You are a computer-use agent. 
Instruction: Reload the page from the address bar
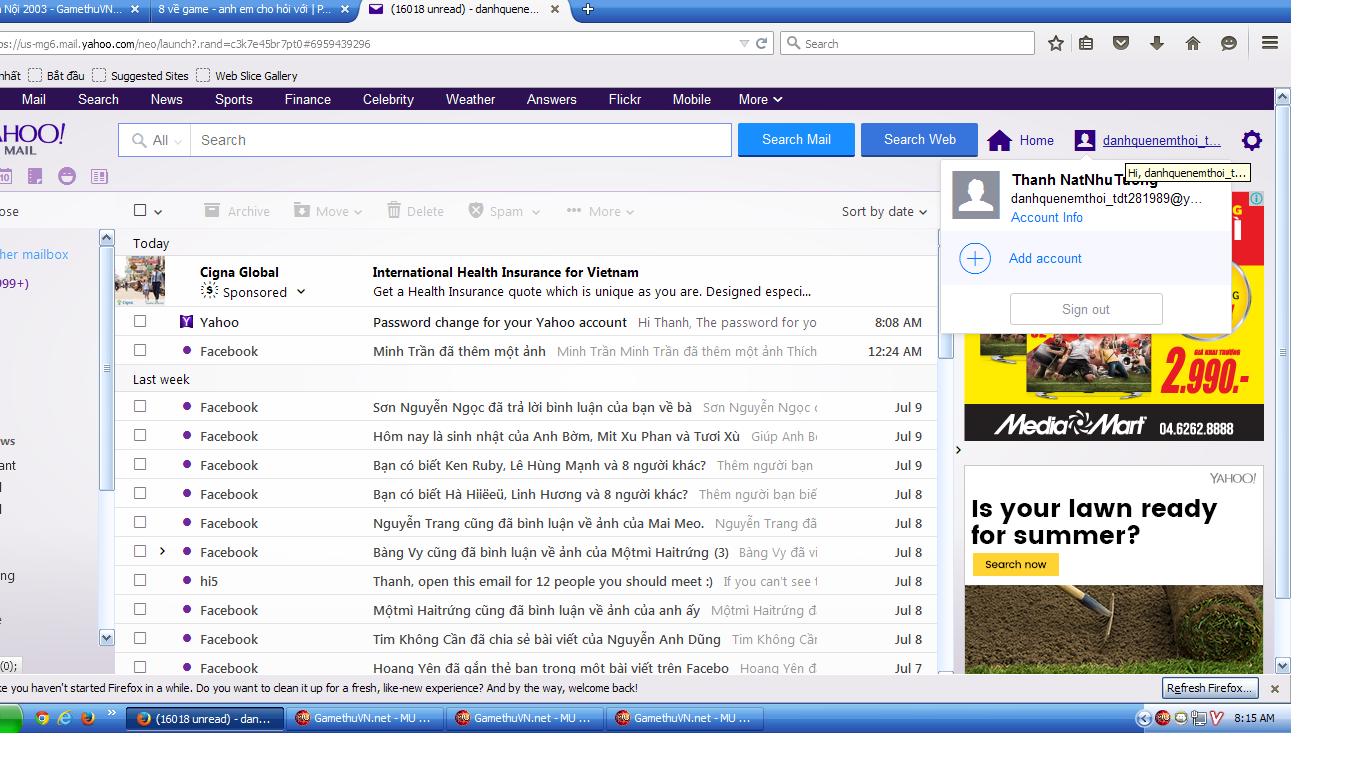pos(762,43)
